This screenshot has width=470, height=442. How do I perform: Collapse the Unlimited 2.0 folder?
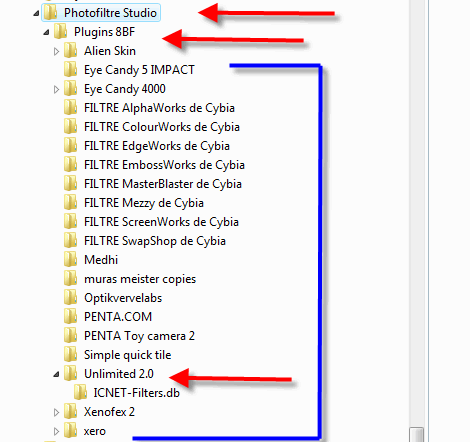56,375
